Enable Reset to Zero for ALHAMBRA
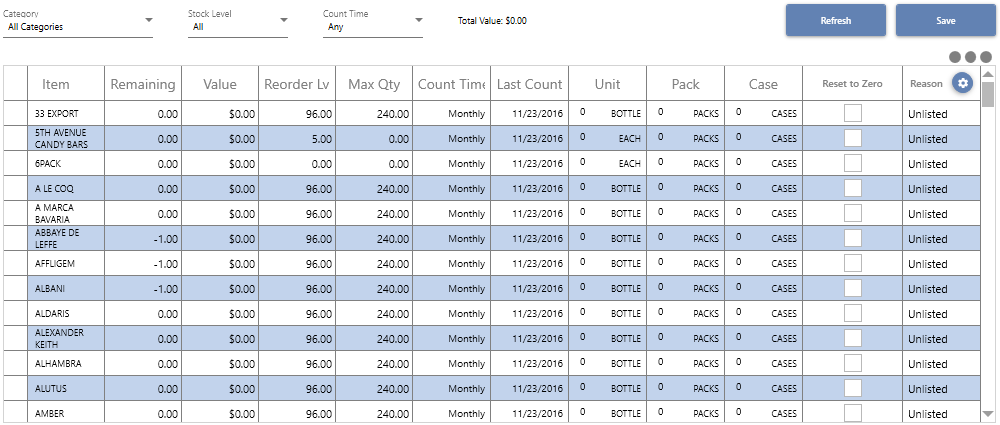This screenshot has height=425, width=1000. point(853,364)
